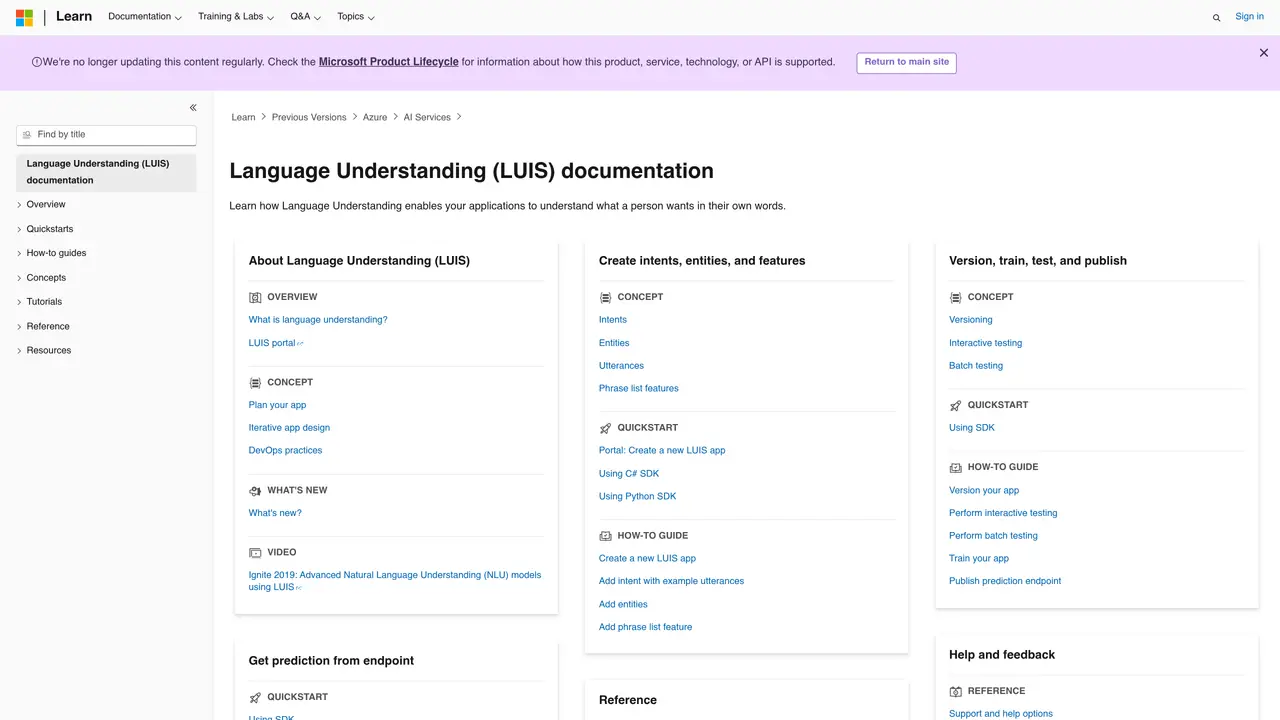Collapse the sidebar with double-chevron icon
This screenshot has height=720, width=1280.
[x=193, y=108]
